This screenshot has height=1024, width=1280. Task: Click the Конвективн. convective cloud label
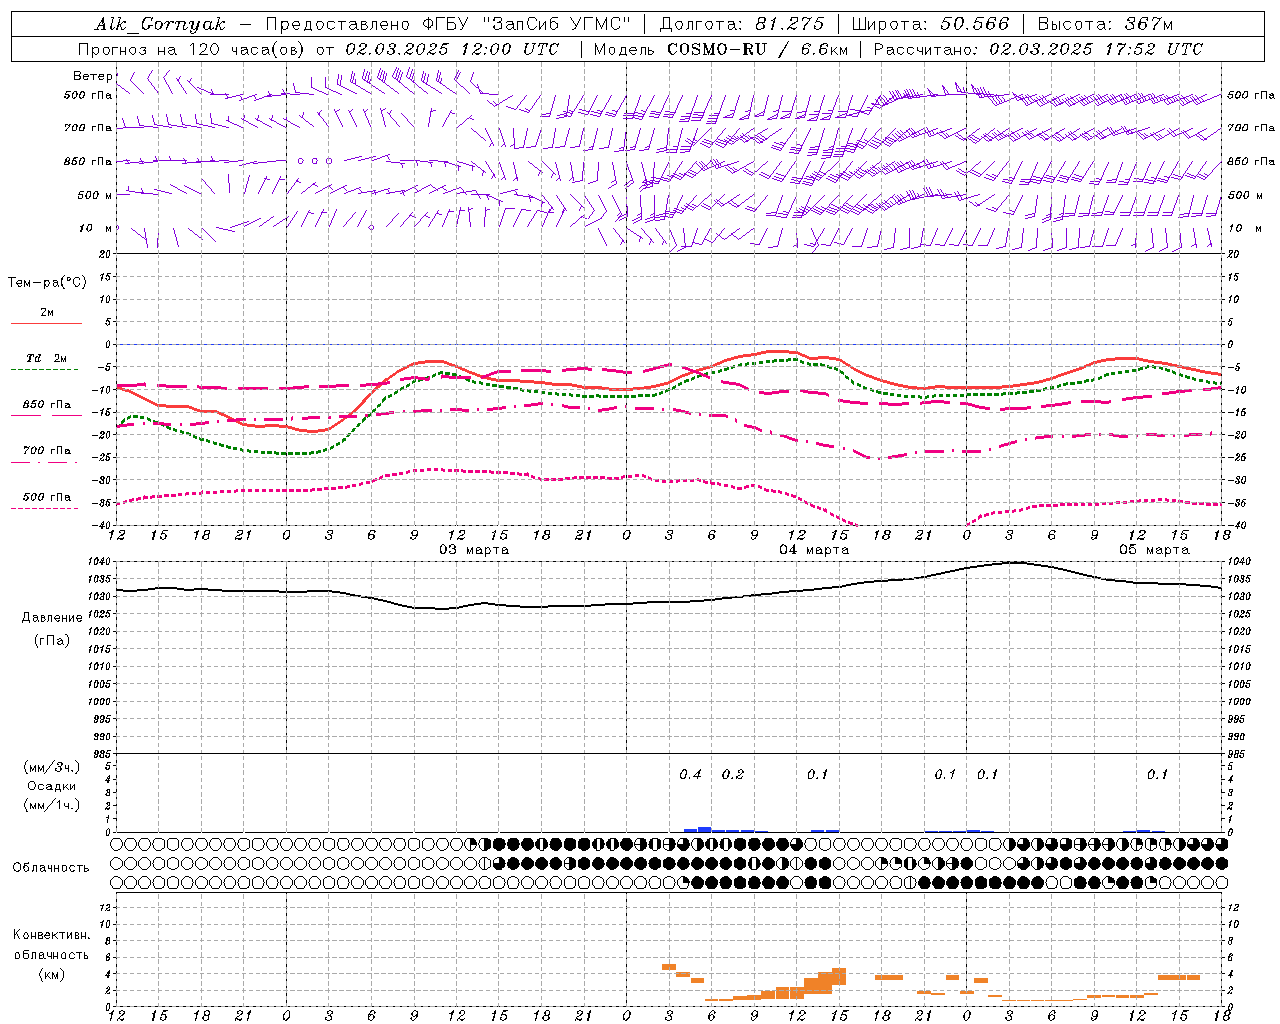point(51,935)
